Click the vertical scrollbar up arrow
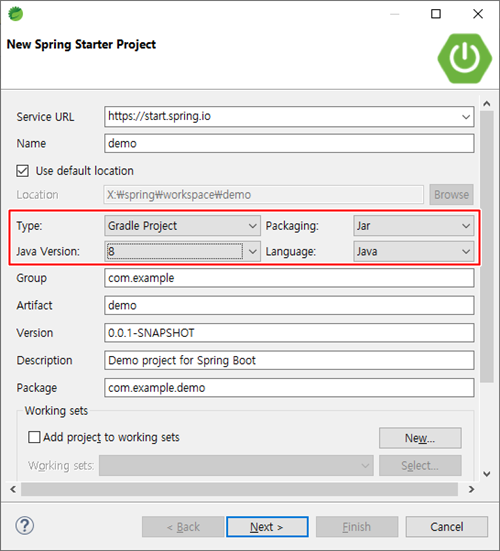The height and width of the screenshot is (551, 500). [487, 104]
